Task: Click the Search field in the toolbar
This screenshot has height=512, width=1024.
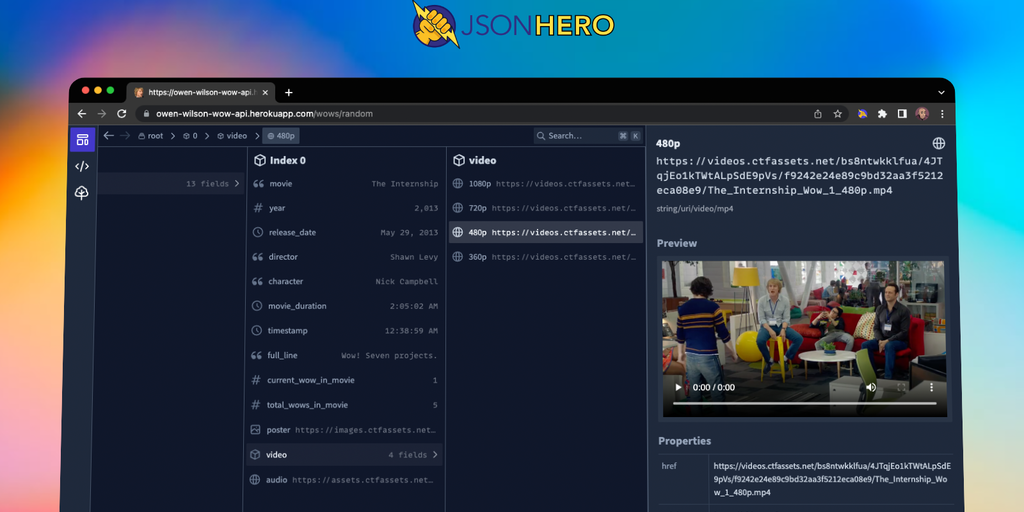Action: point(578,136)
